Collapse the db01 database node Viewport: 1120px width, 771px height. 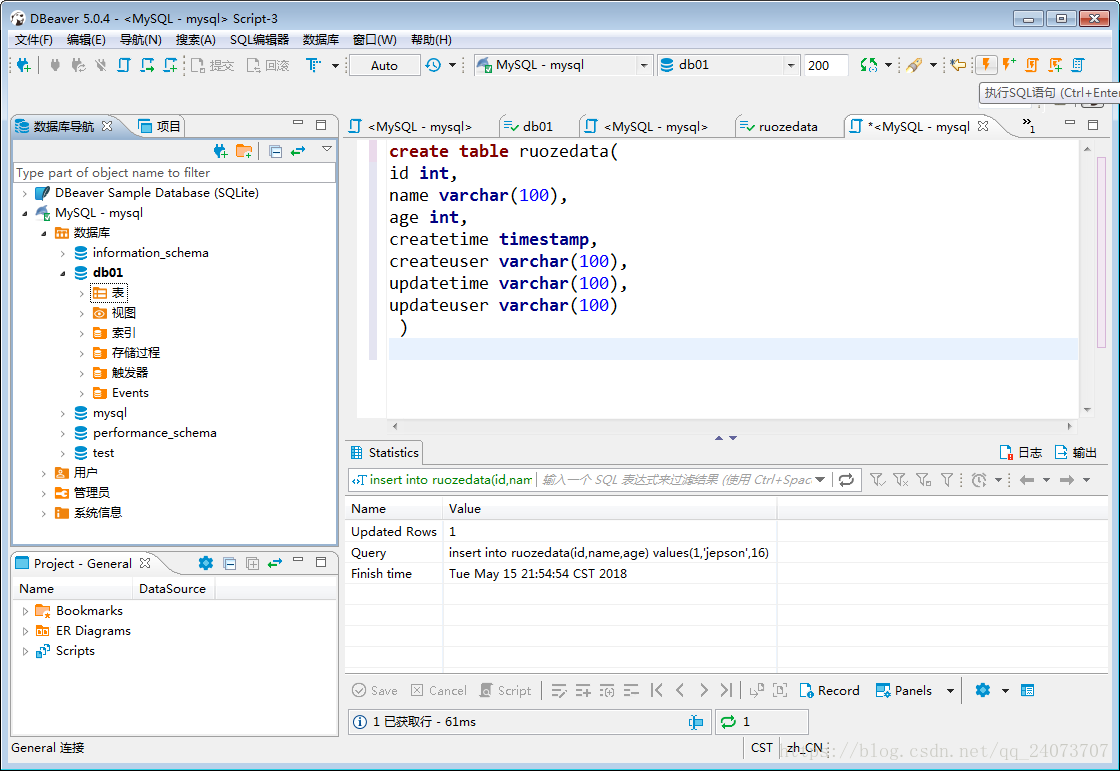click(x=62, y=273)
